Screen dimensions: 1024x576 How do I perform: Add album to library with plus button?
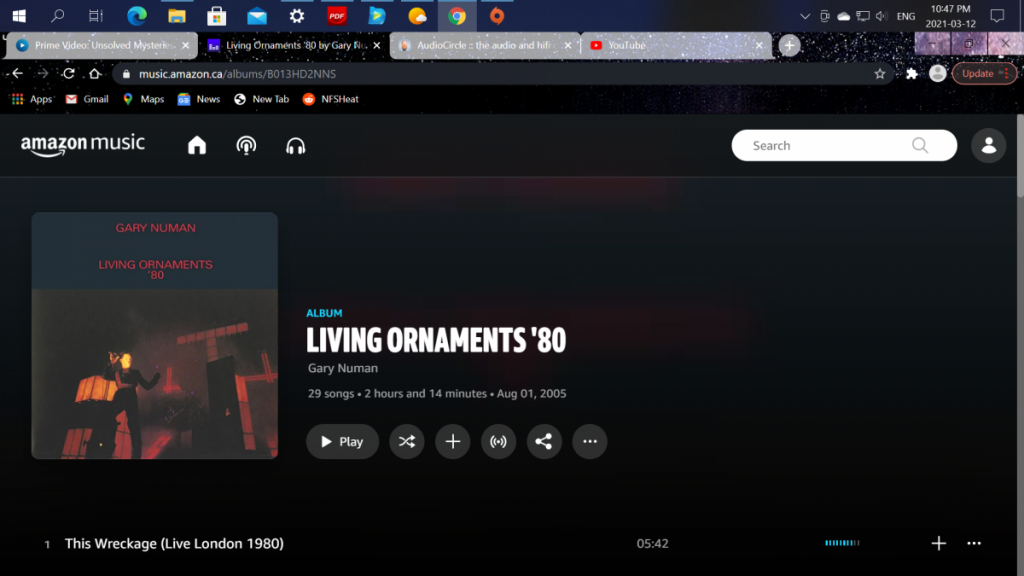pyautogui.click(x=453, y=441)
